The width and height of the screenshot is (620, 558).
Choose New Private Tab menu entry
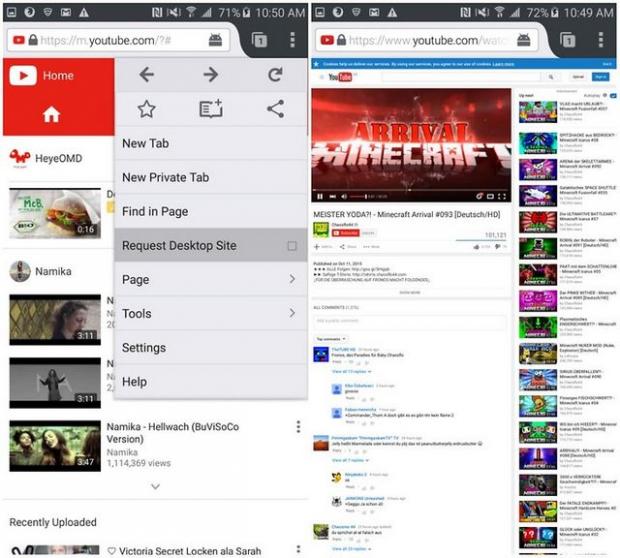(165, 177)
